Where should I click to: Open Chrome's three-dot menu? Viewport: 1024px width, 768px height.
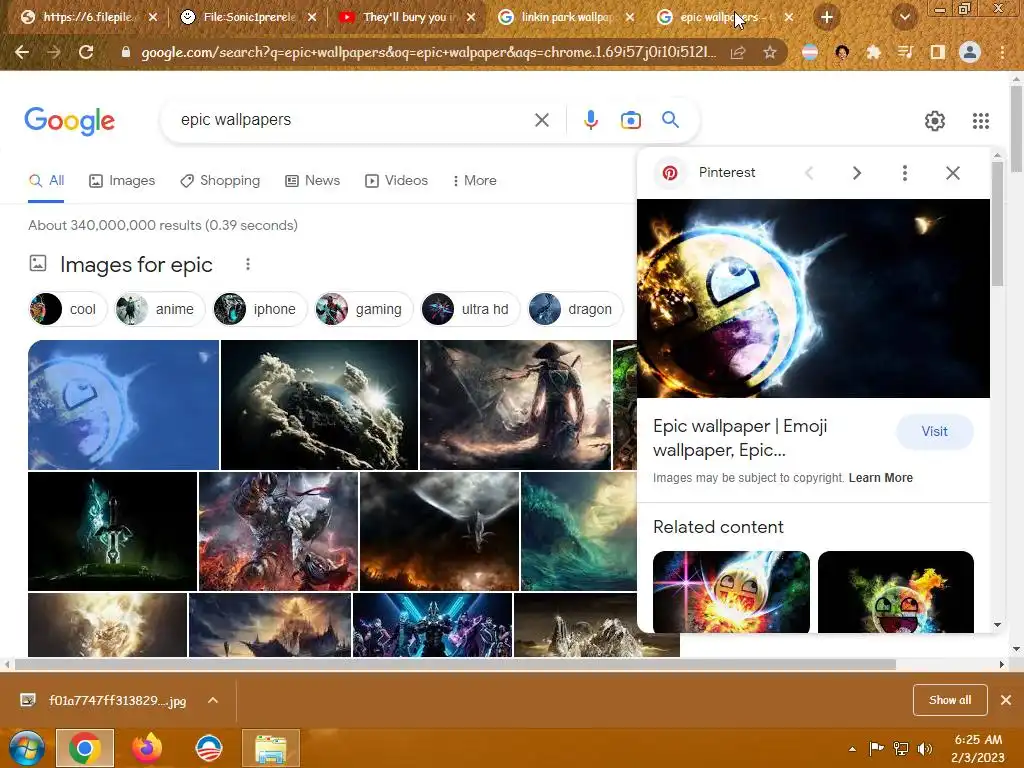point(1002,52)
